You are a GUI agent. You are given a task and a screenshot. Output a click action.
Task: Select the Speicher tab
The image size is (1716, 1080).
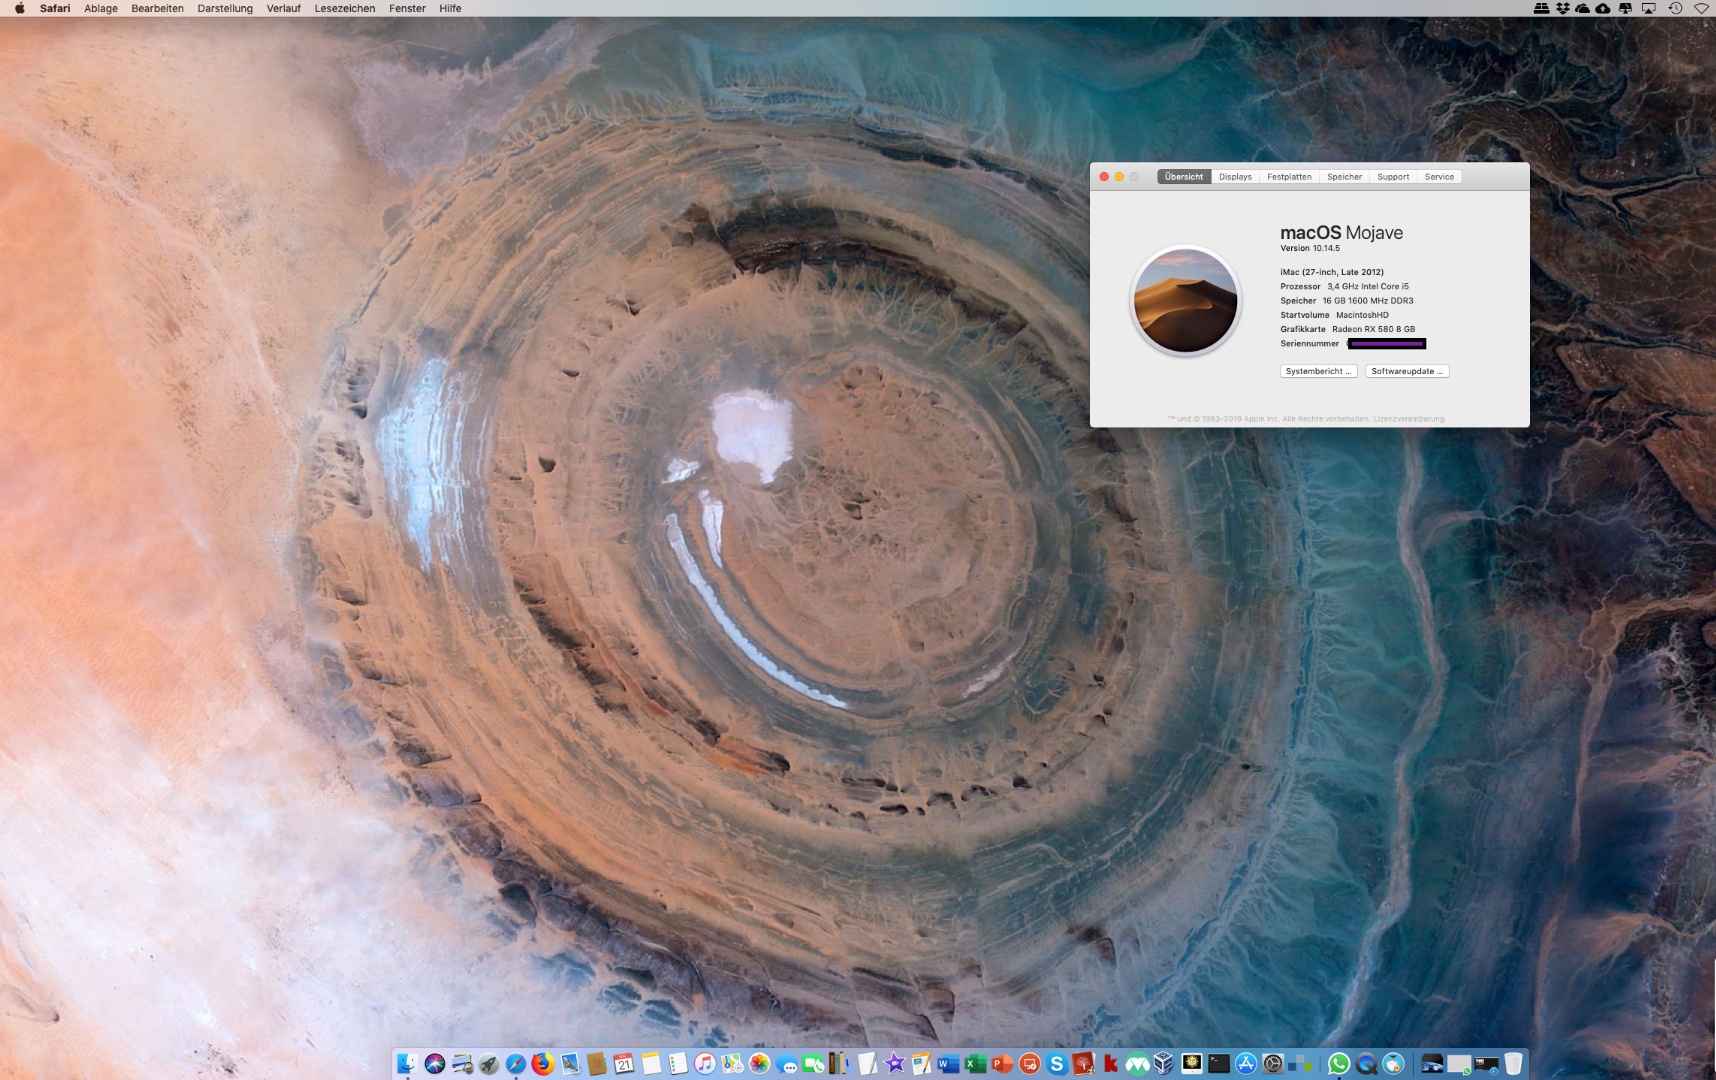pyautogui.click(x=1344, y=177)
